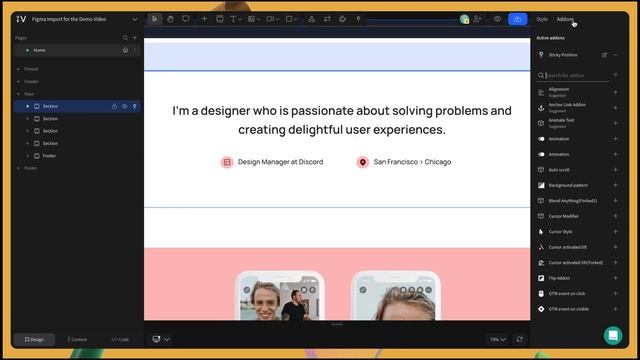This screenshot has width=640, height=360.
Task: Open the addon filter icon
Action: (615, 76)
